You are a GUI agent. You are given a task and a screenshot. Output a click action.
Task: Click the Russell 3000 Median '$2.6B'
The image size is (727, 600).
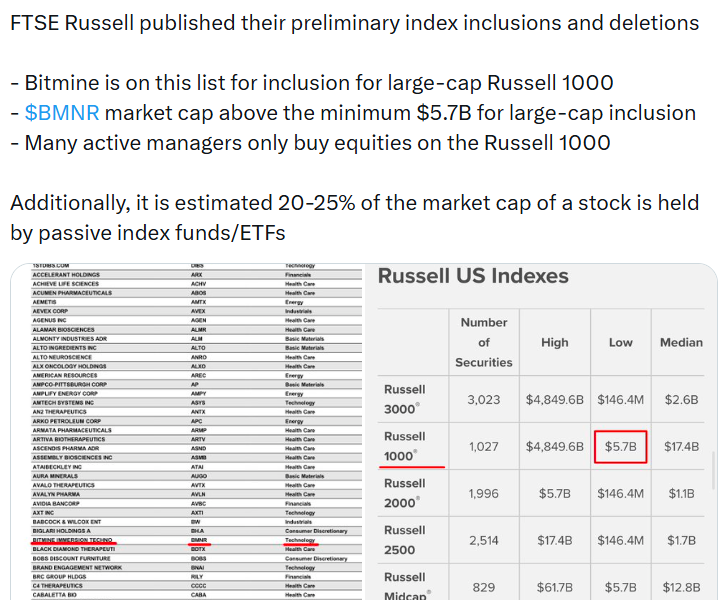pos(681,400)
